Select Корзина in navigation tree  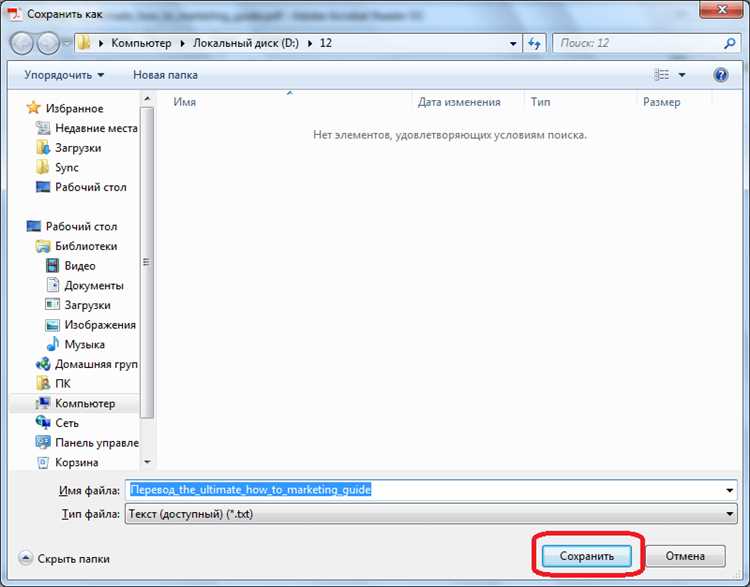(77, 463)
